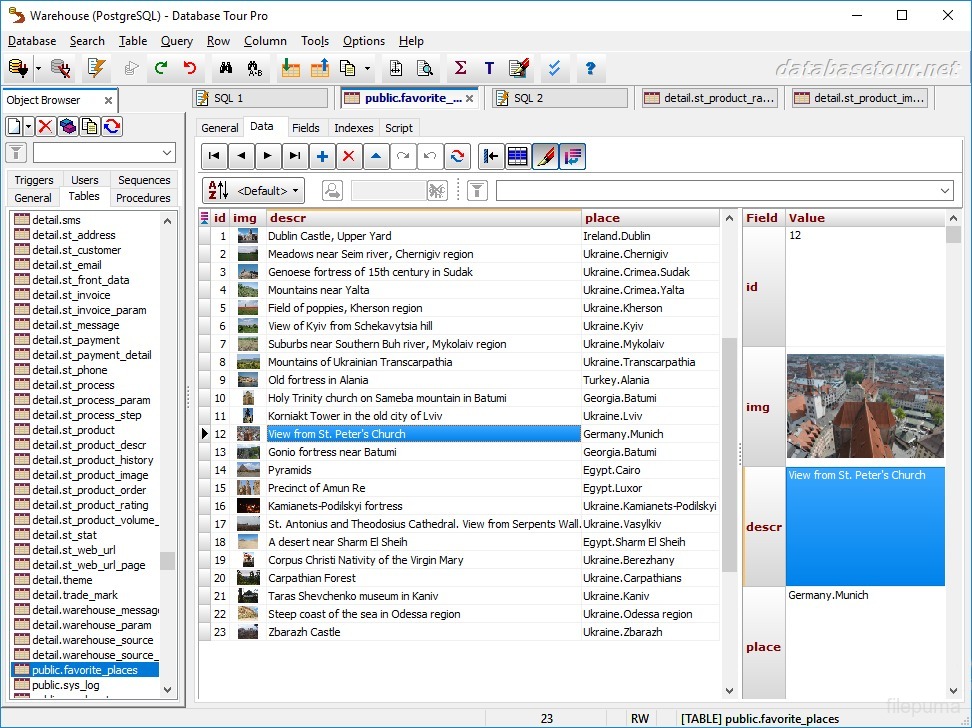The height and width of the screenshot is (728, 972).
Task: Jump to the last record button
Action: pos(294,156)
